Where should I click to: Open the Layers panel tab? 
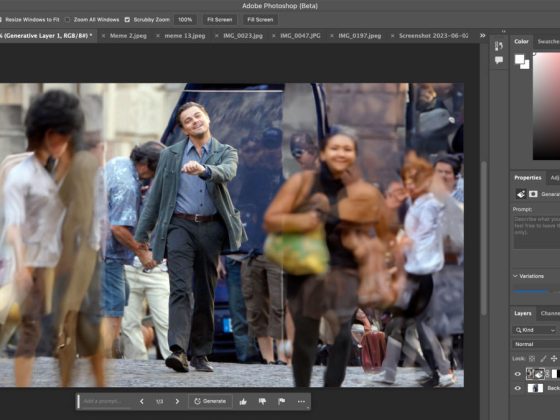click(x=522, y=313)
